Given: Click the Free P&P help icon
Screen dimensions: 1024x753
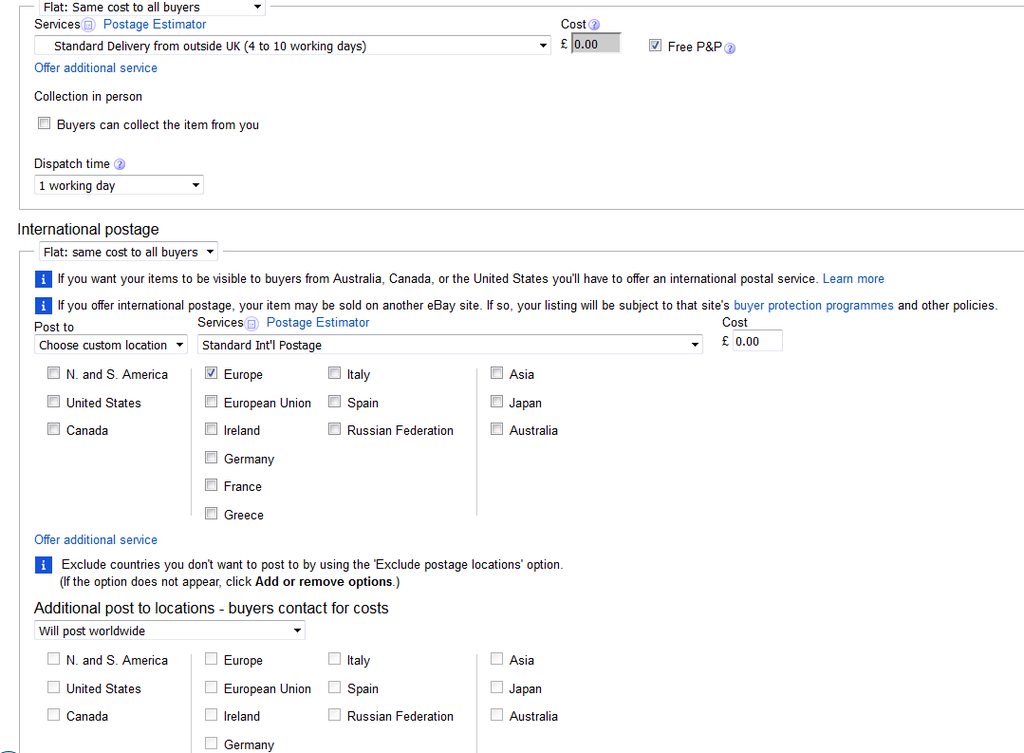Looking at the screenshot, I should 729,48.
